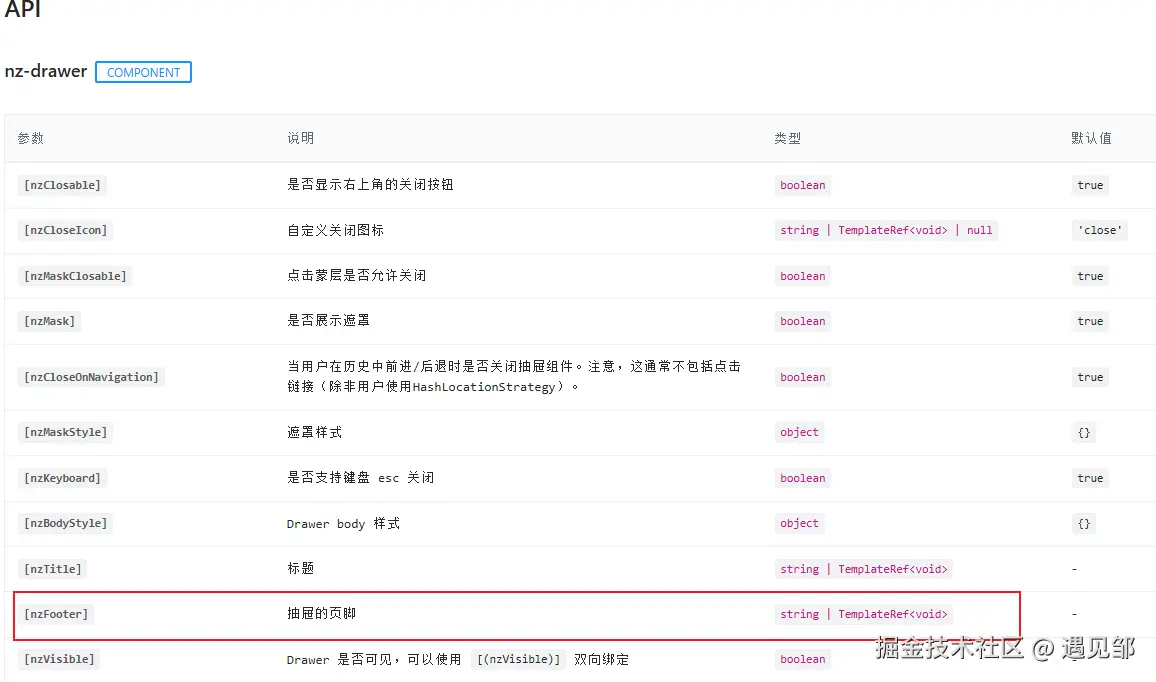1156x682 pixels.
Task: Click the 默认值 column header
Action: [x=1091, y=138]
